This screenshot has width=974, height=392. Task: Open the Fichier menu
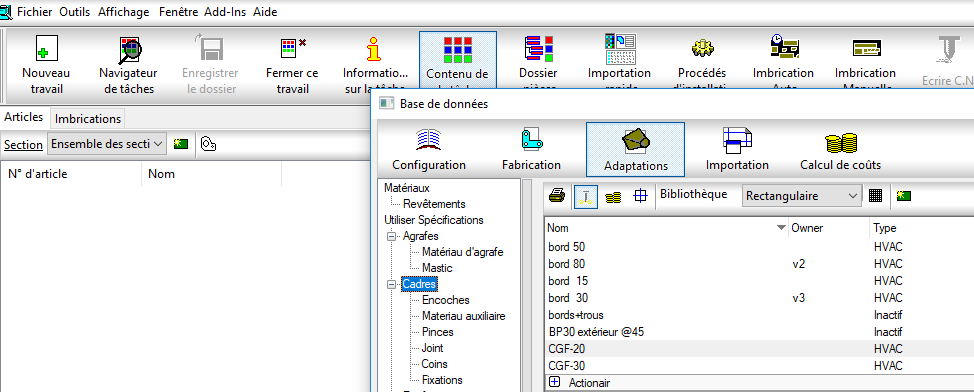tap(35, 12)
